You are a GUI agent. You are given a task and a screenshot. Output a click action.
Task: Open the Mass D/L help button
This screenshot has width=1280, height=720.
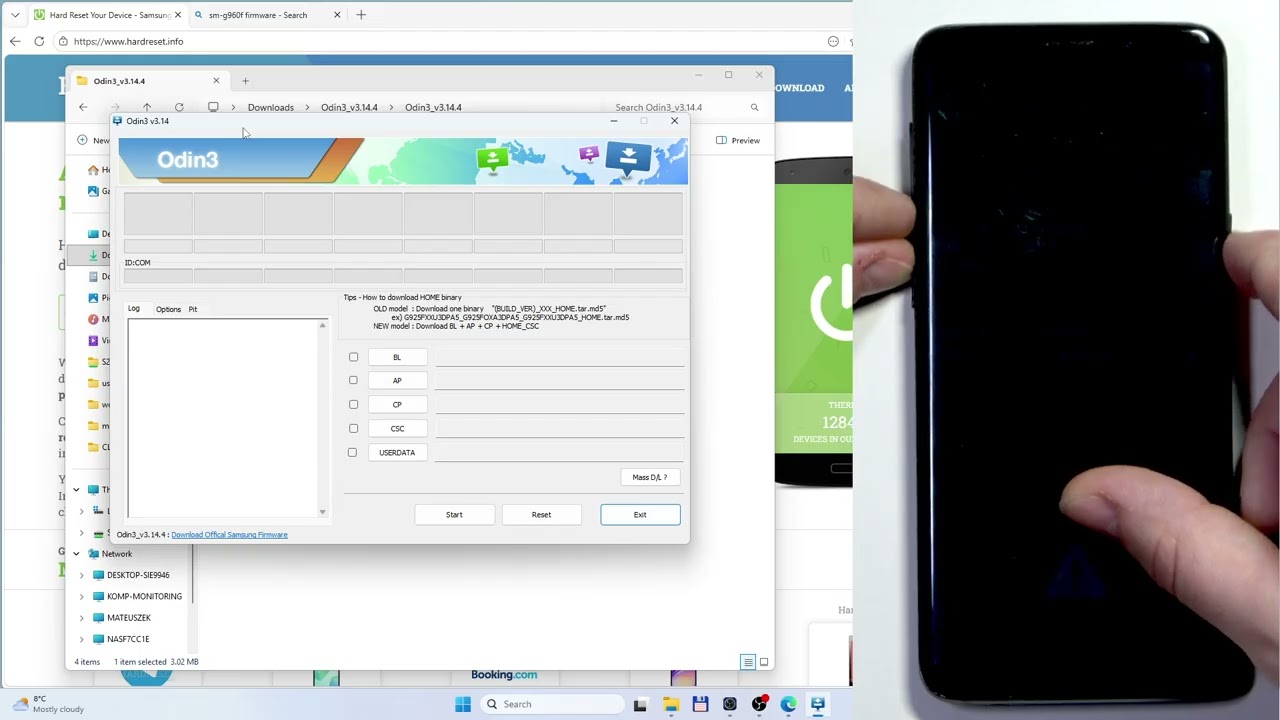click(x=649, y=477)
